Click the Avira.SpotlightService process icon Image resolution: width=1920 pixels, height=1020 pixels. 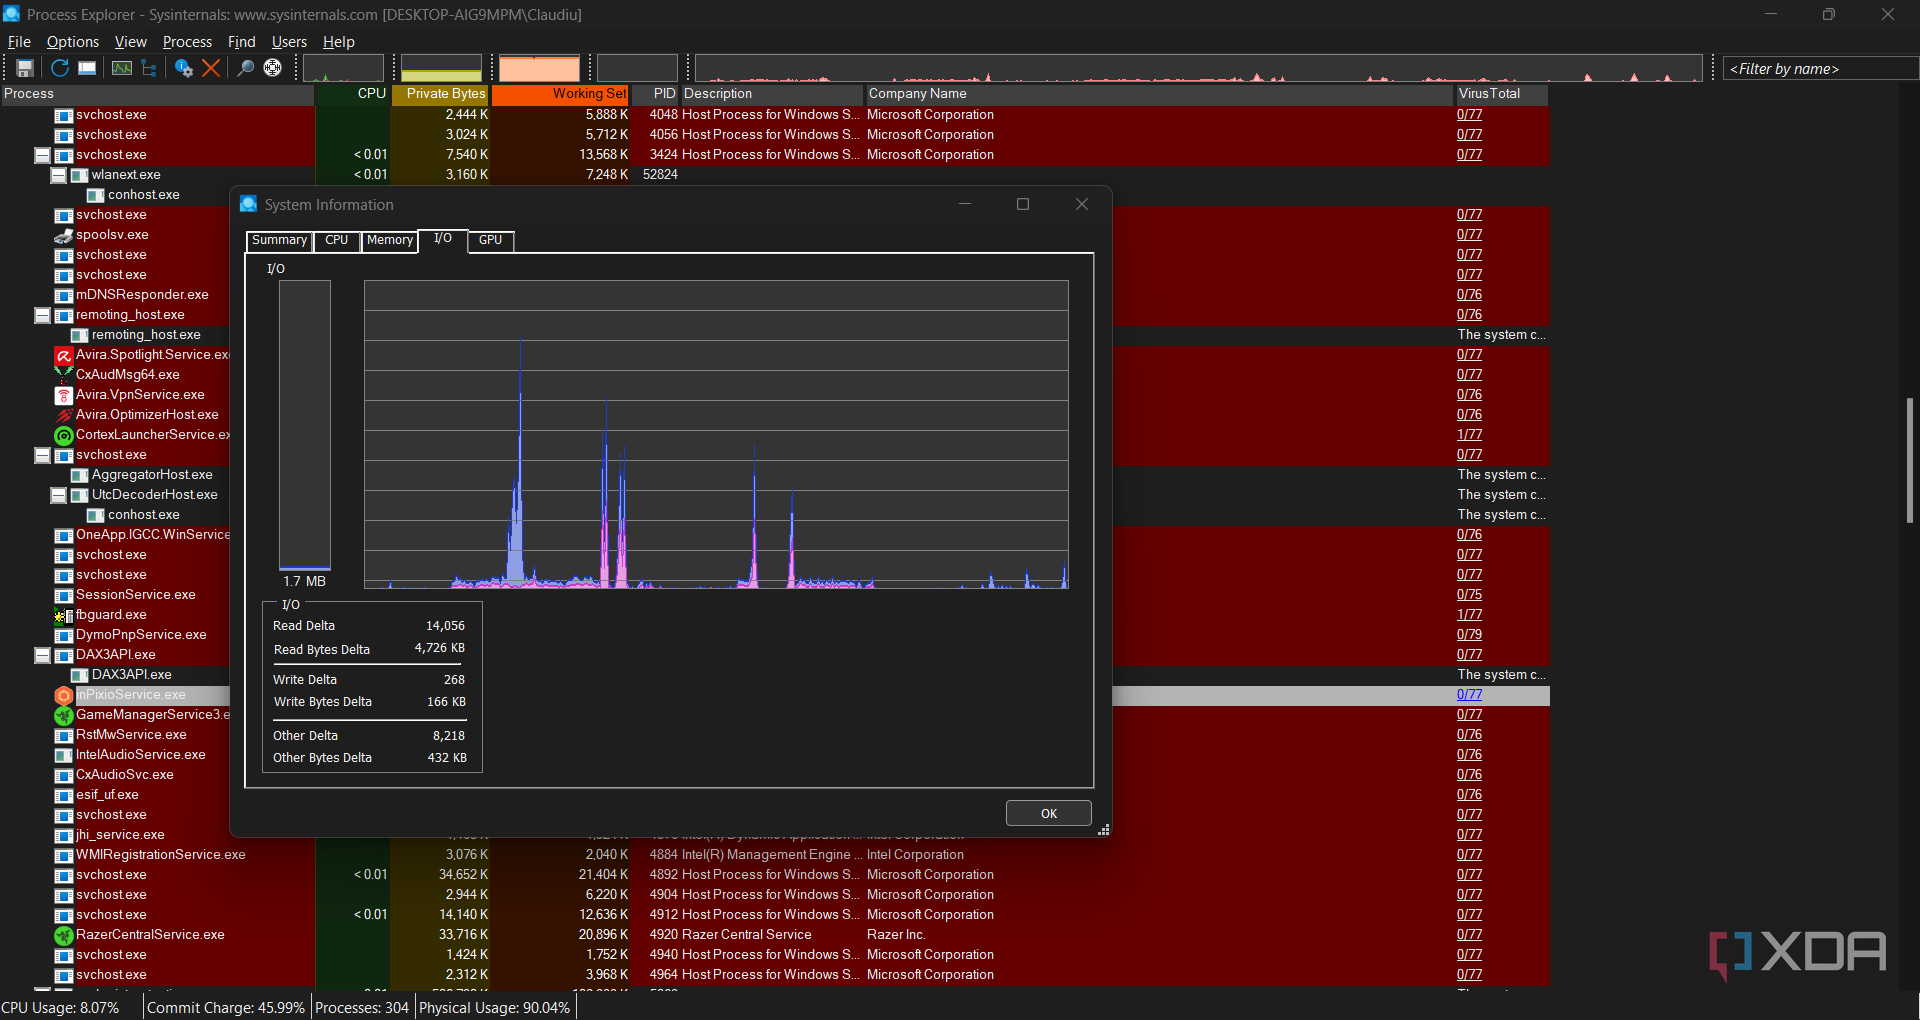coord(64,355)
